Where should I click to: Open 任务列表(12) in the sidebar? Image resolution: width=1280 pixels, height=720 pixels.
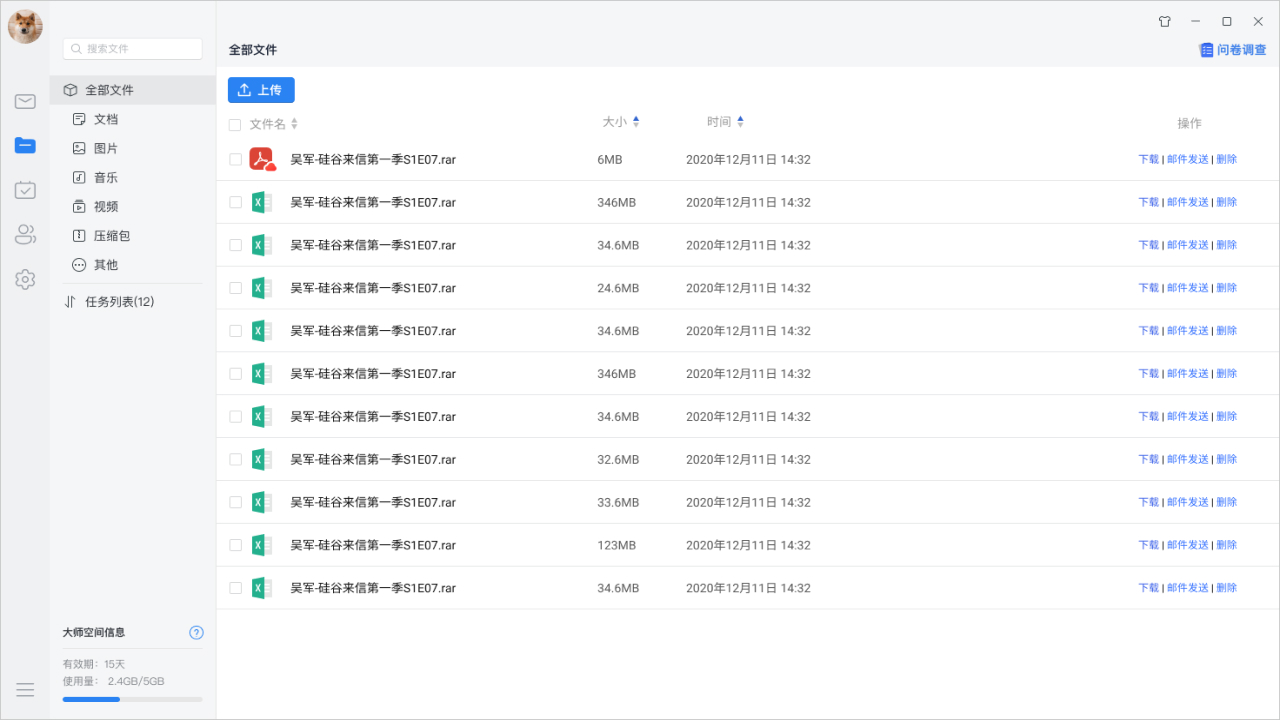pyautogui.click(x=119, y=302)
